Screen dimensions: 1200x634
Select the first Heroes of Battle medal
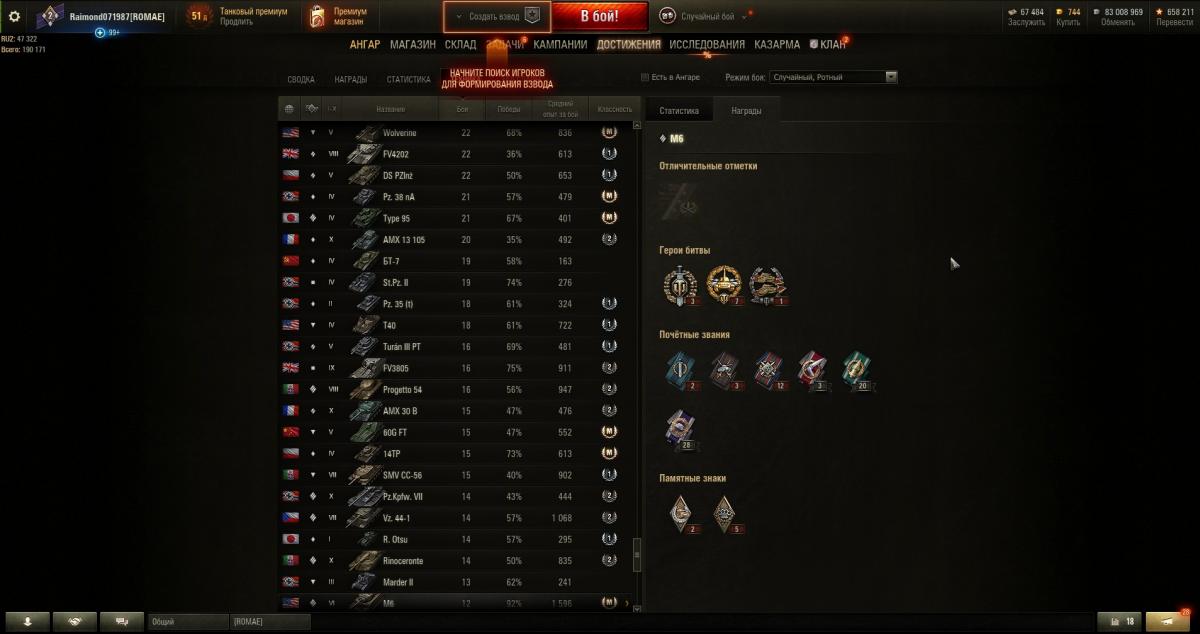(x=678, y=285)
